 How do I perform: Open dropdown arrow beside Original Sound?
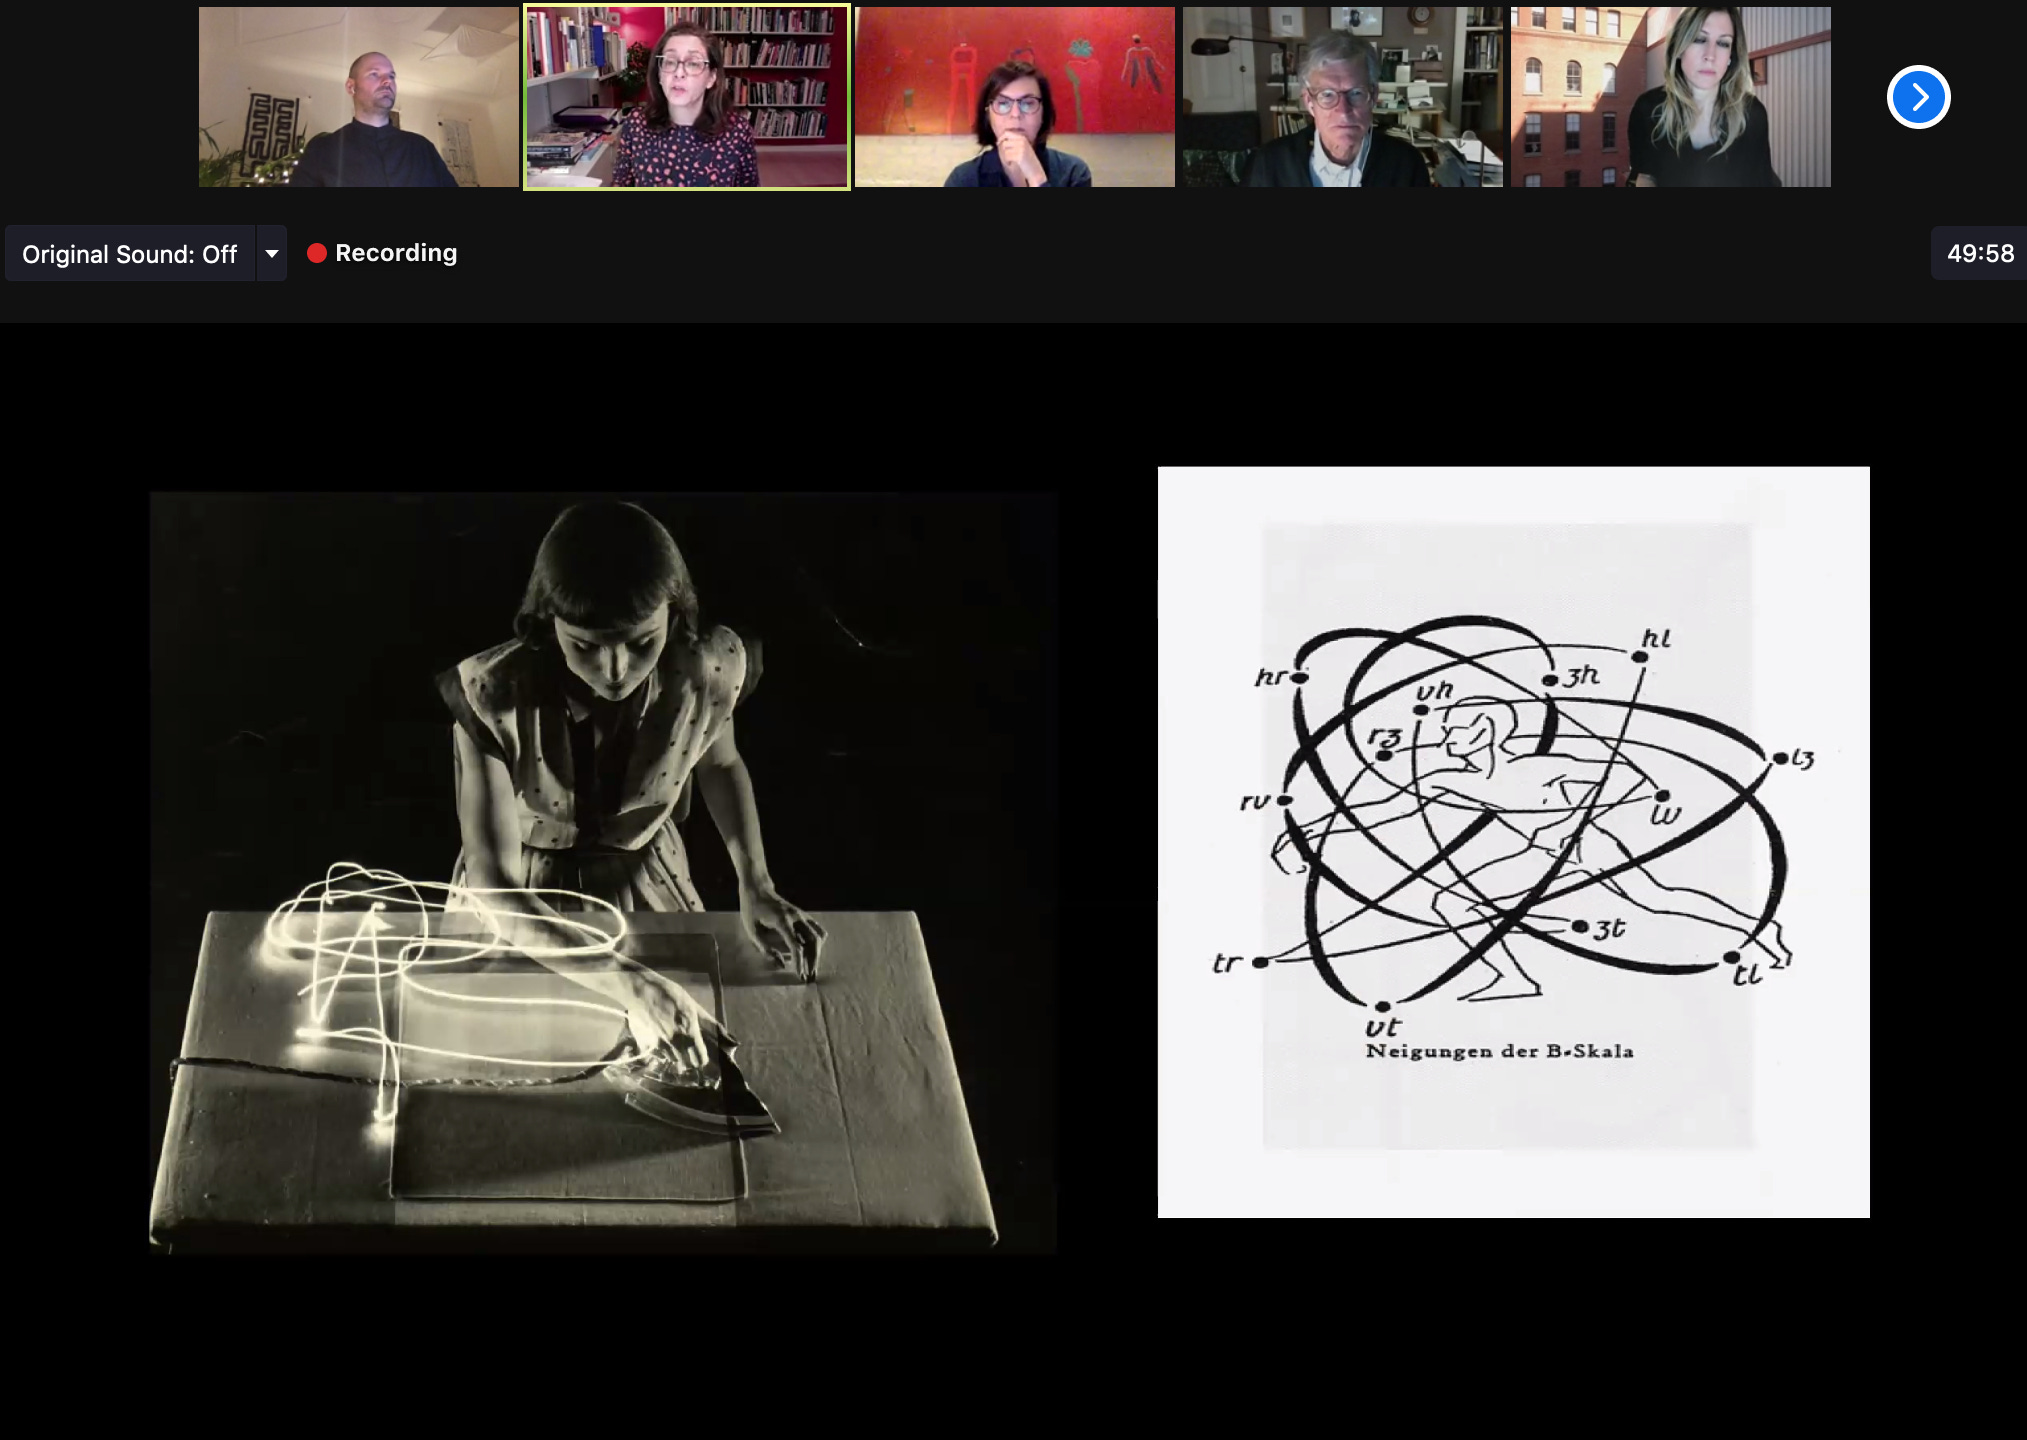tap(272, 254)
